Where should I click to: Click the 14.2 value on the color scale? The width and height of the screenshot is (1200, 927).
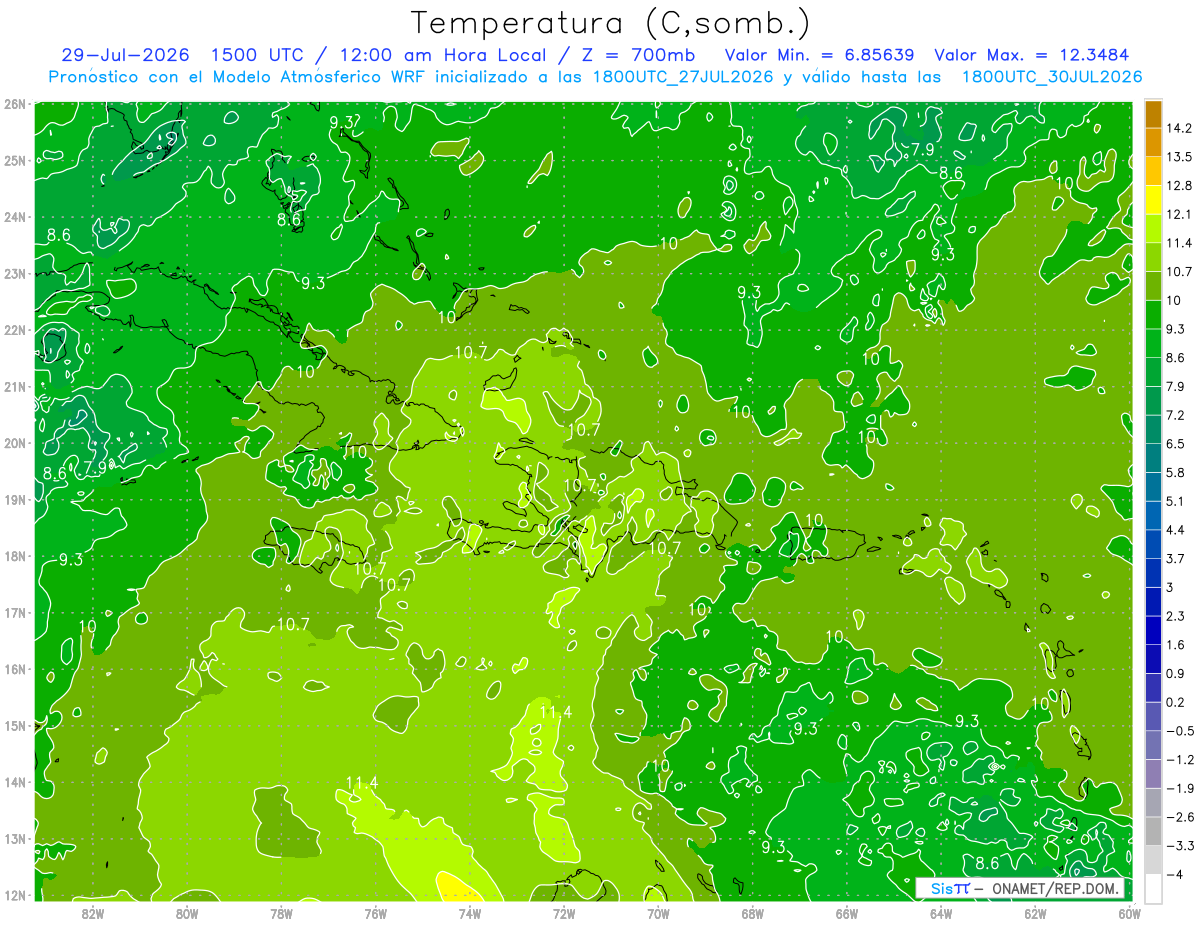pyautogui.click(x=1180, y=128)
